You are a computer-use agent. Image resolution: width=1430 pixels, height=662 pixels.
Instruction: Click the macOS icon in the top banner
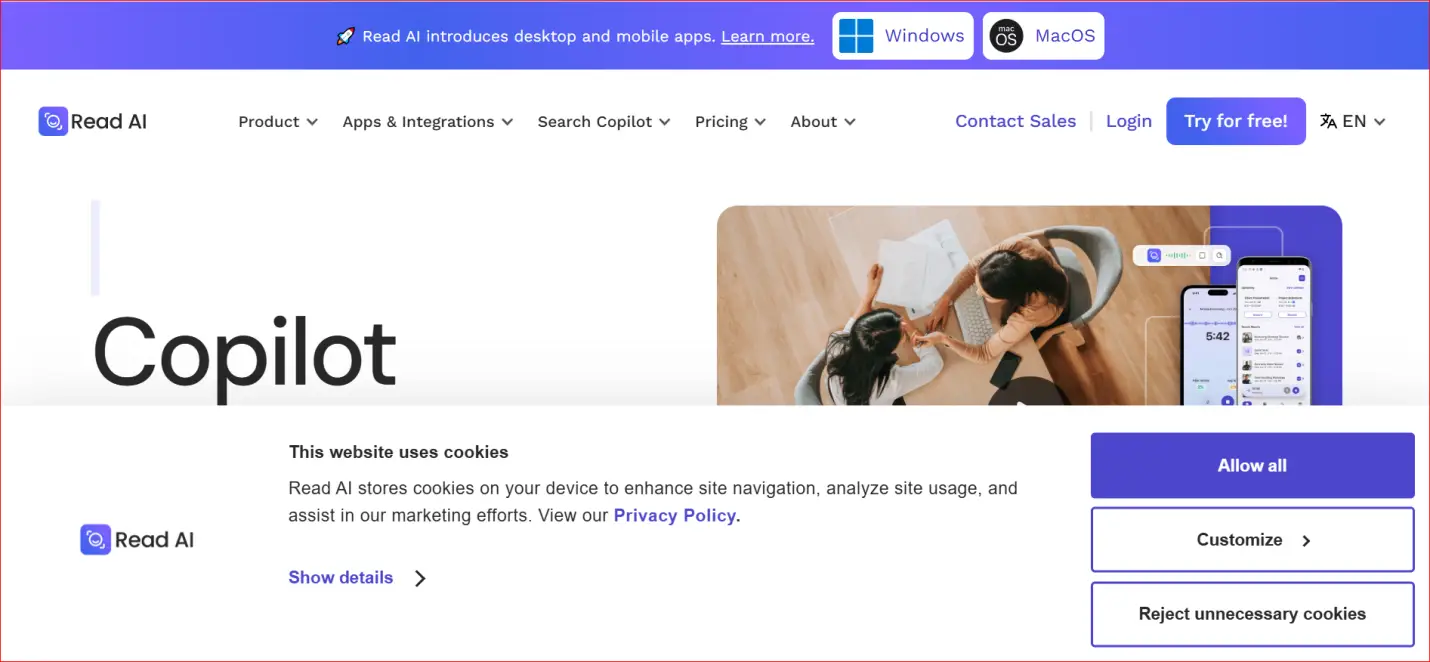pos(1005,35)
